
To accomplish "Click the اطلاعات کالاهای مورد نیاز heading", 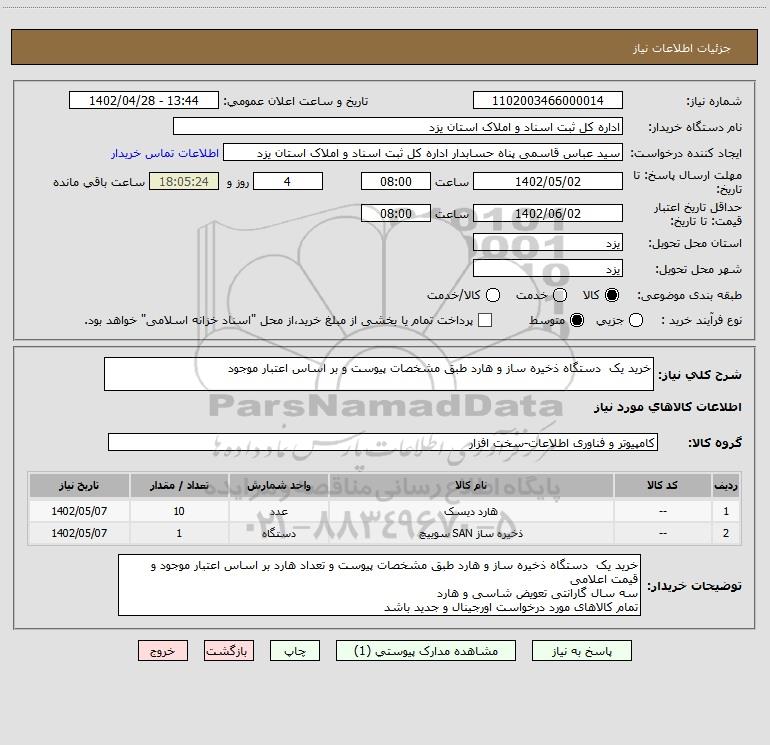I will tap(667, 407).
